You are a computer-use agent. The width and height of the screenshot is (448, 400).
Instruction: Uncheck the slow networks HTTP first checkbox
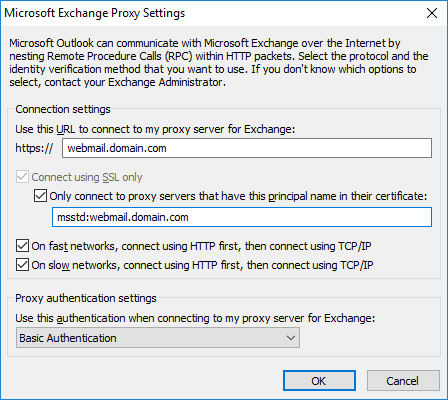pos(22,265)
